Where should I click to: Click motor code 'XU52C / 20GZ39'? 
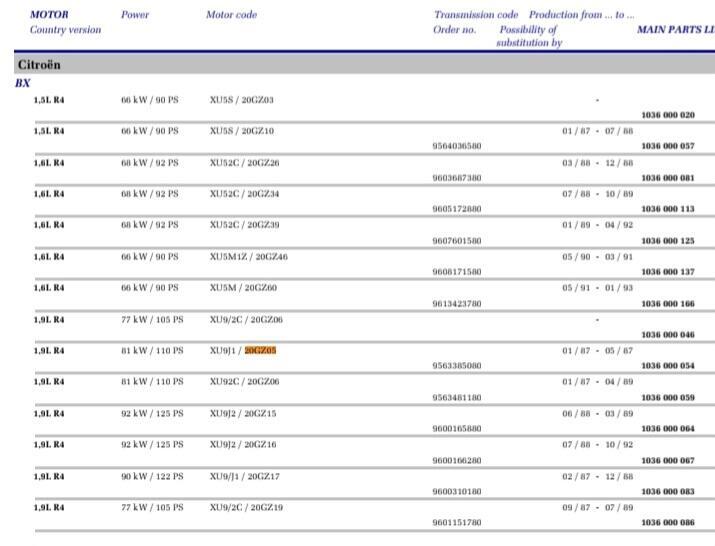tap(244, 225)
